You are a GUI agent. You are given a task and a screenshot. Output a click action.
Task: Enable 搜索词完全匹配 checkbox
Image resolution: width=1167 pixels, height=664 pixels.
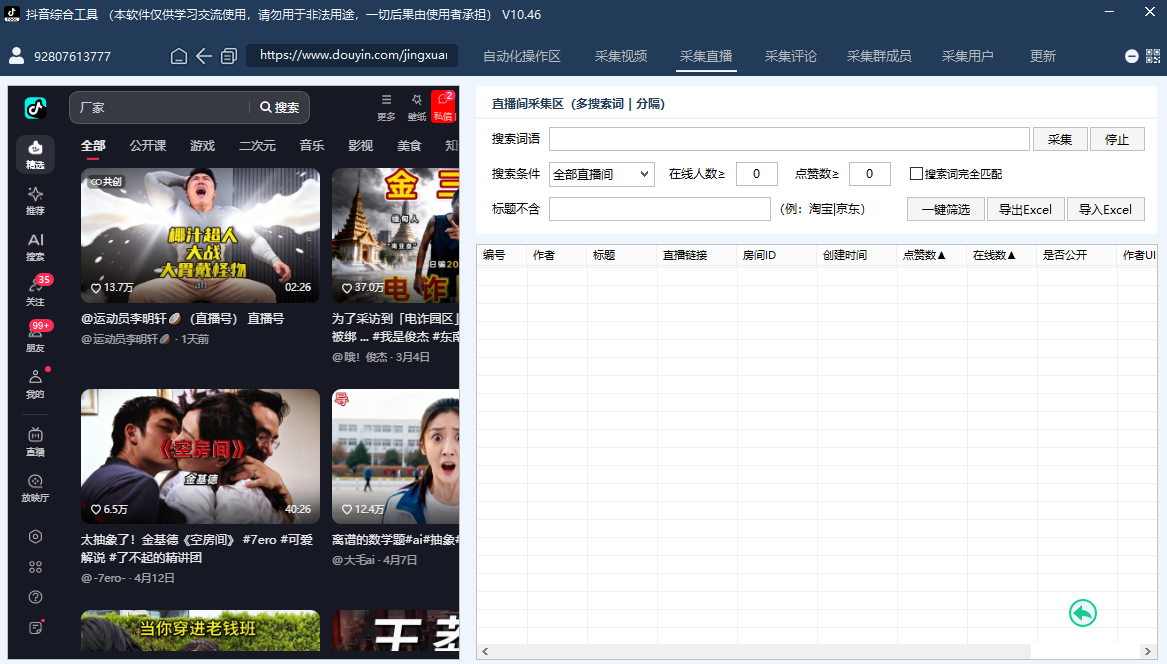916,173
